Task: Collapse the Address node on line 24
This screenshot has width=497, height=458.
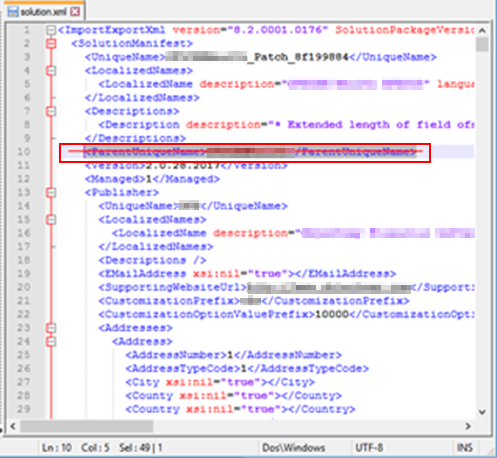Action: [51, 342]
